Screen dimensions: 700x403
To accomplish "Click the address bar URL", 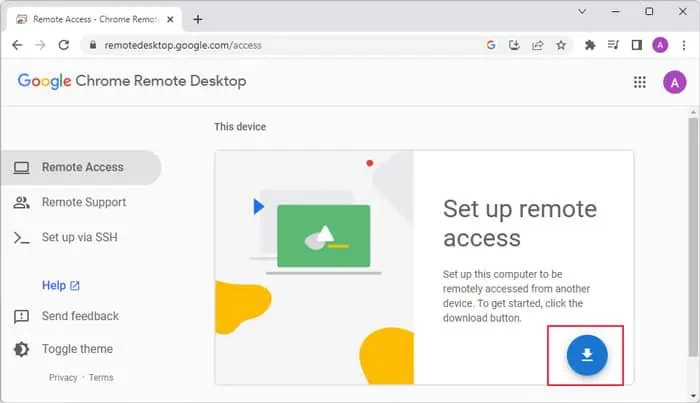I will [183, 45].
